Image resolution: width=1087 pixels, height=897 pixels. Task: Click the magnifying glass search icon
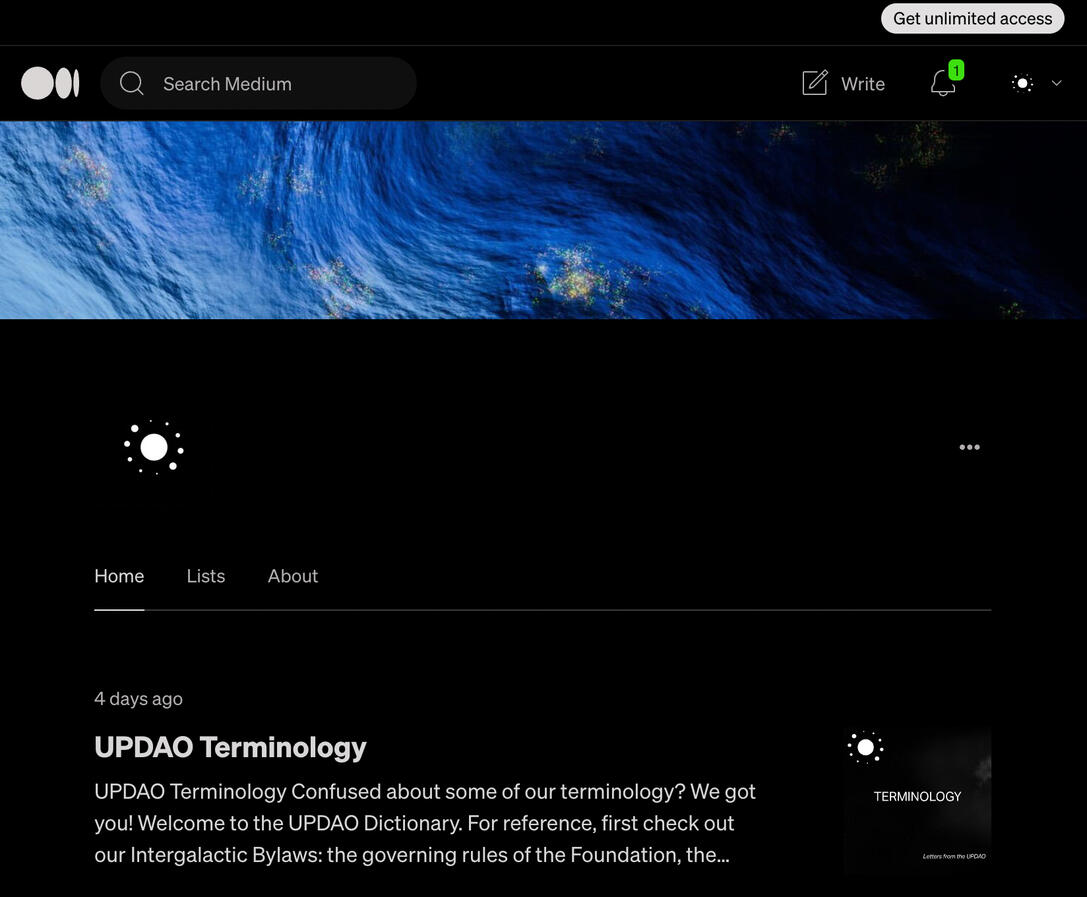132,83
